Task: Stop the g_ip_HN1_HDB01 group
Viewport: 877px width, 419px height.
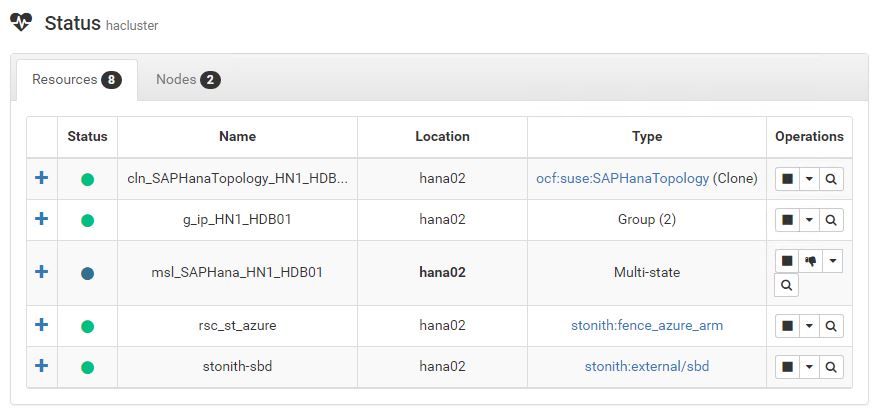Action: [x=788, y=220]
